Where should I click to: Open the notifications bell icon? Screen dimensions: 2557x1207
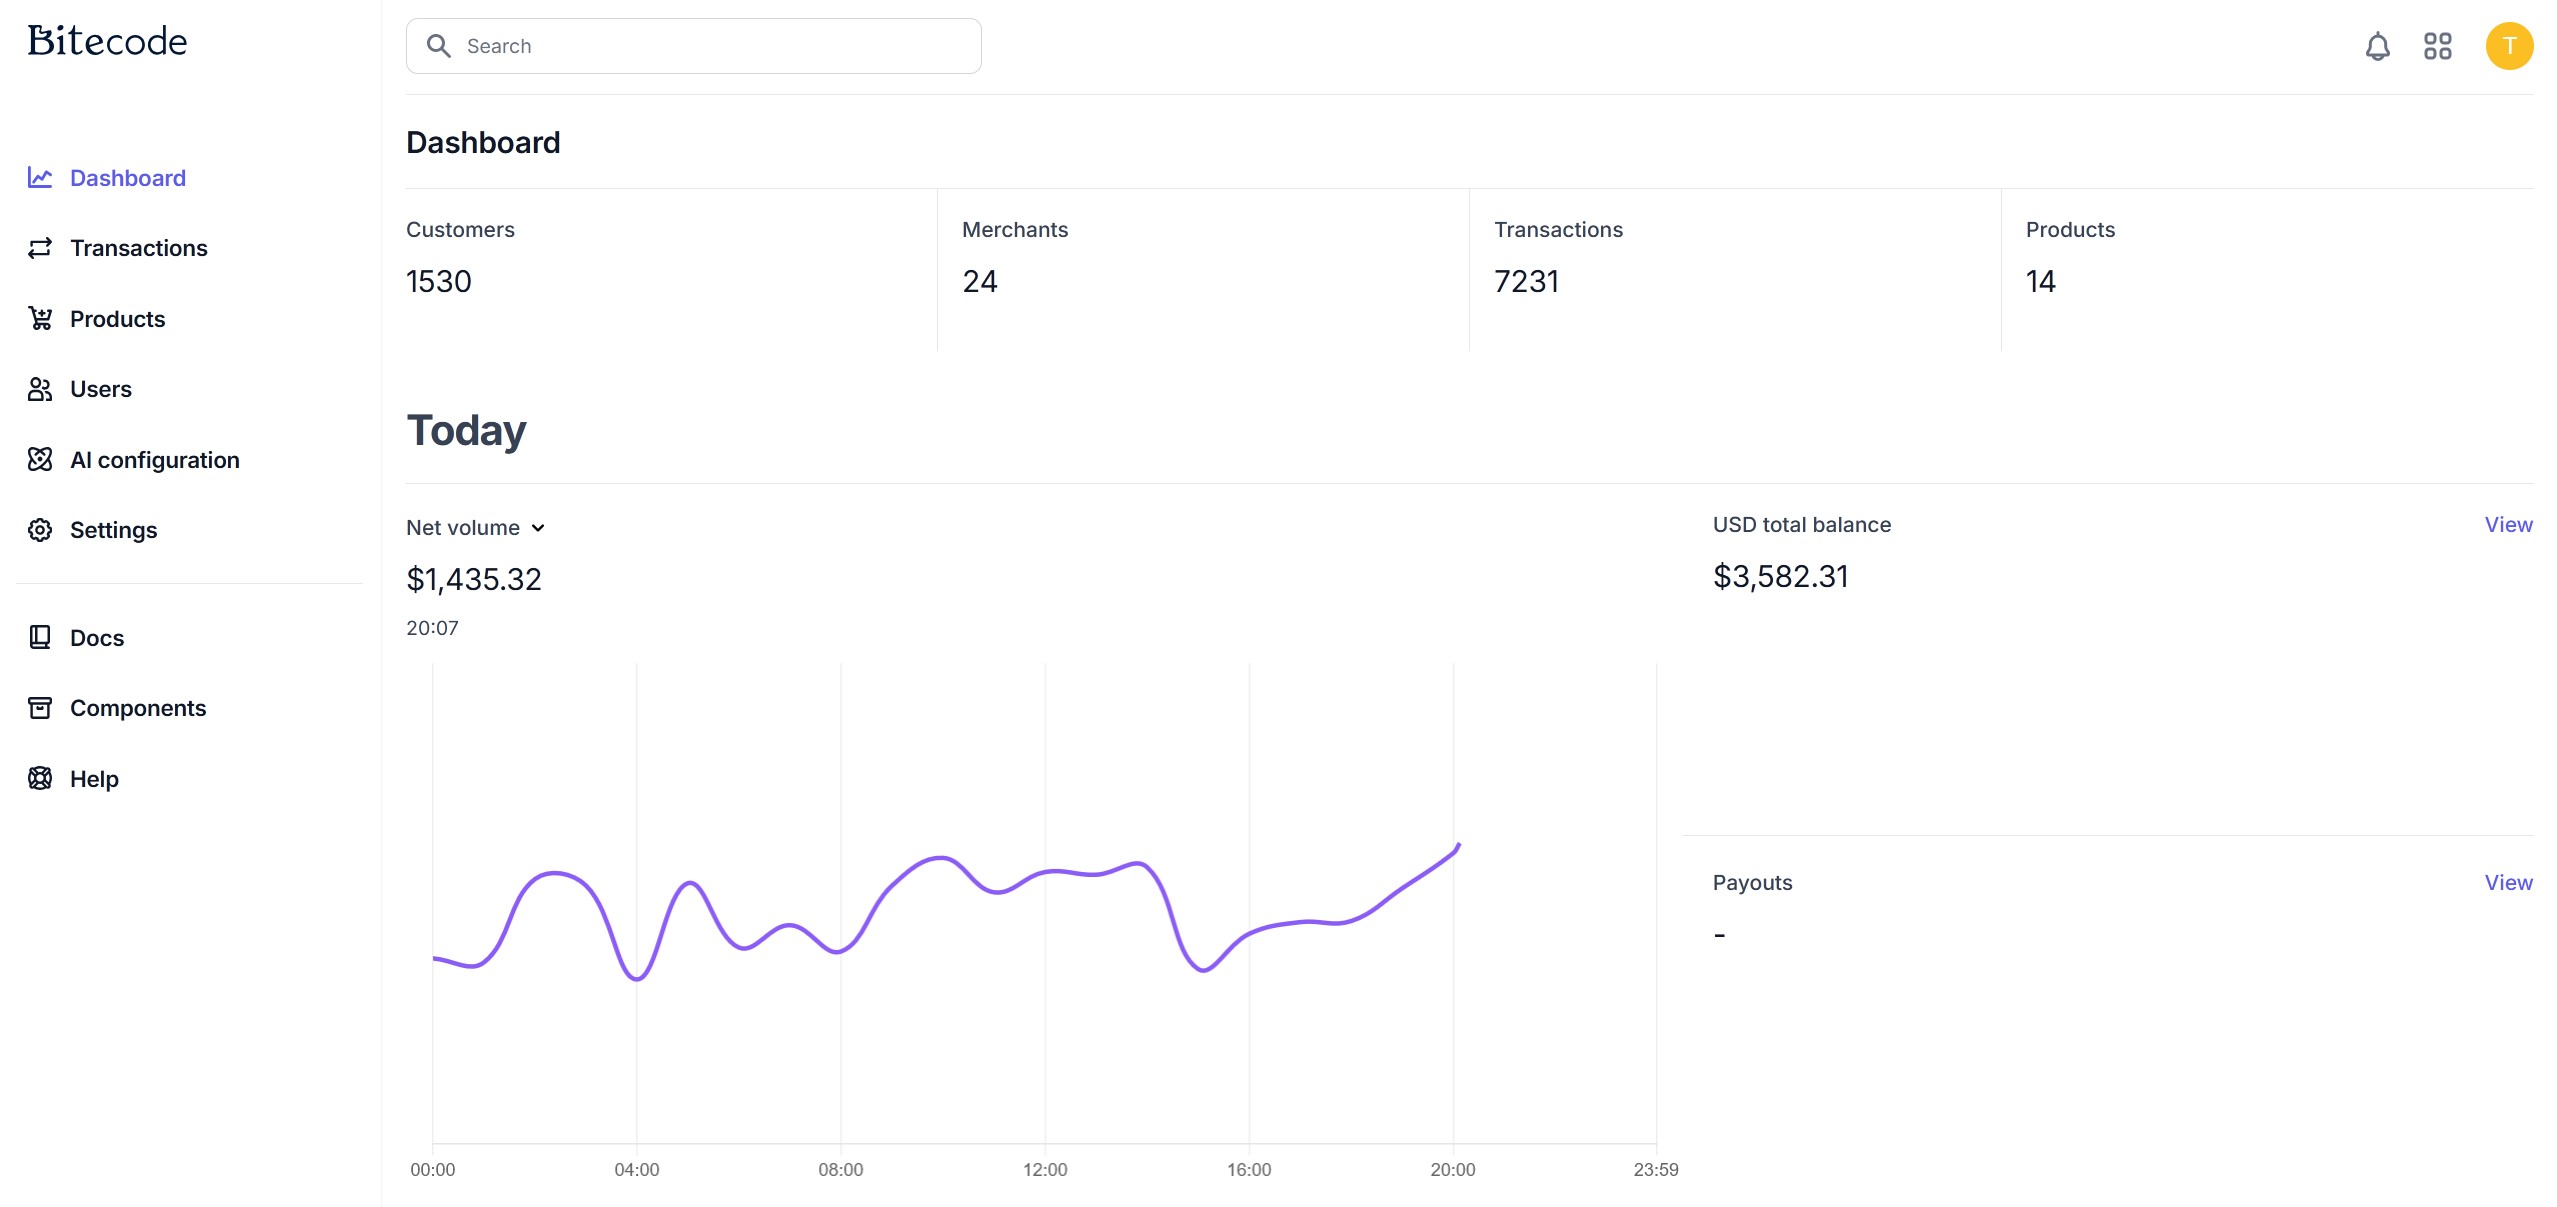(x=2377, y=46)
